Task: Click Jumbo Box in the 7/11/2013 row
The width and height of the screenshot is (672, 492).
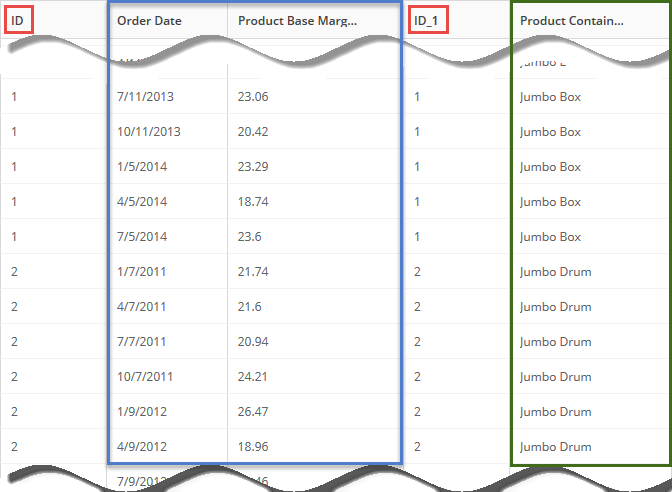Action: (550, 97)
